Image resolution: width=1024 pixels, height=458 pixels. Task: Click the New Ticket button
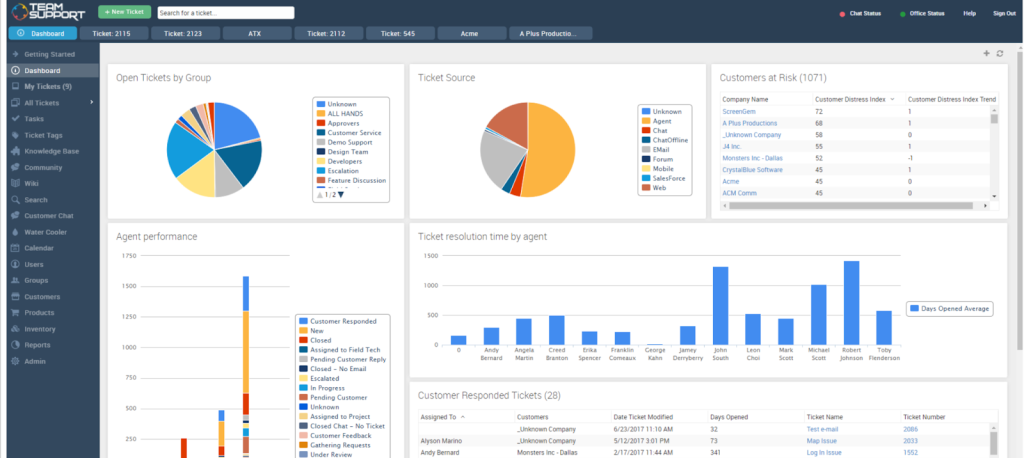(x=124, y=13)
